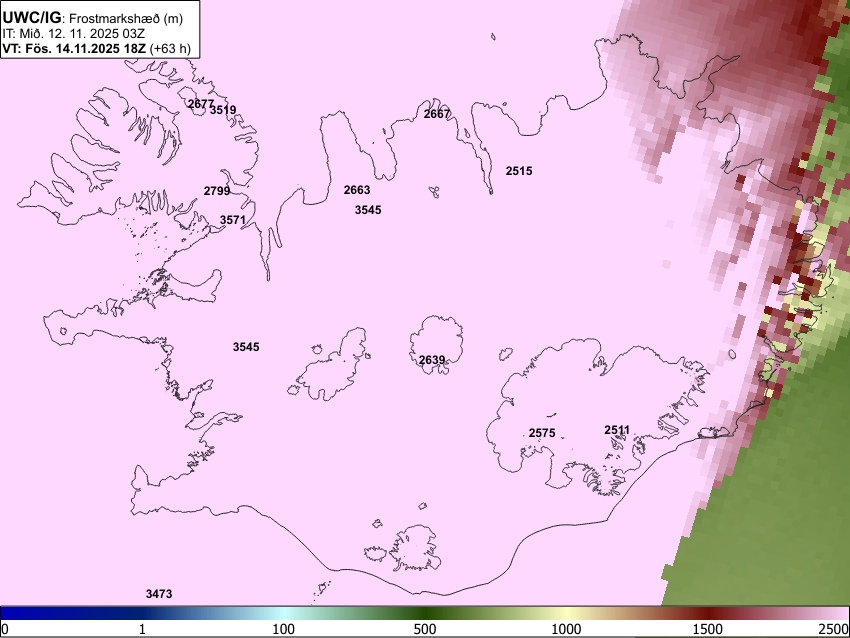Click the 3519 freezing level value

[x=223, y=110]
